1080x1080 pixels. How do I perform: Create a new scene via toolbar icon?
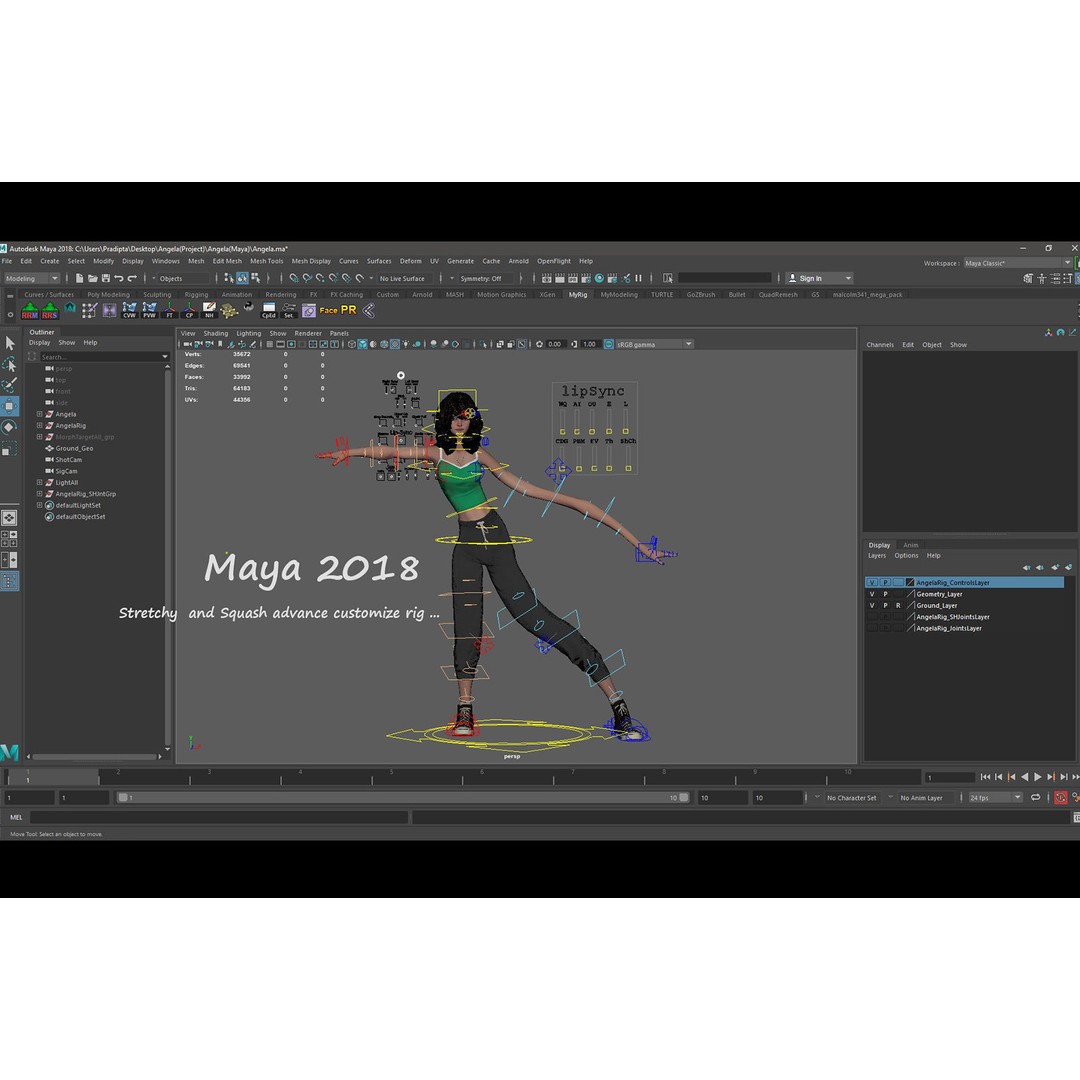pos(79,278)
